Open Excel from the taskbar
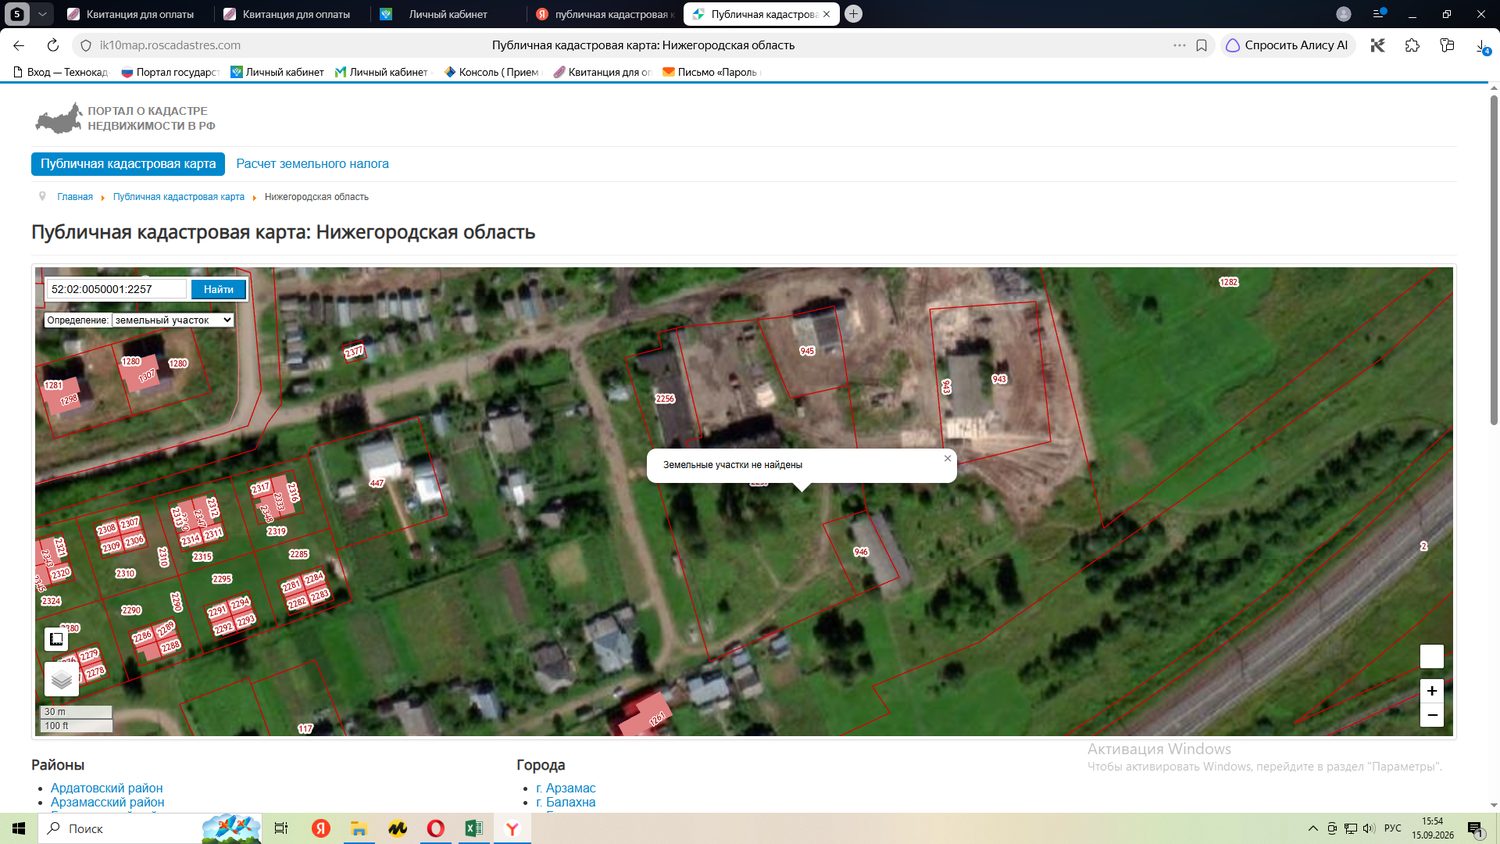This screenshot has width=1500, height=844. [474, 828]
